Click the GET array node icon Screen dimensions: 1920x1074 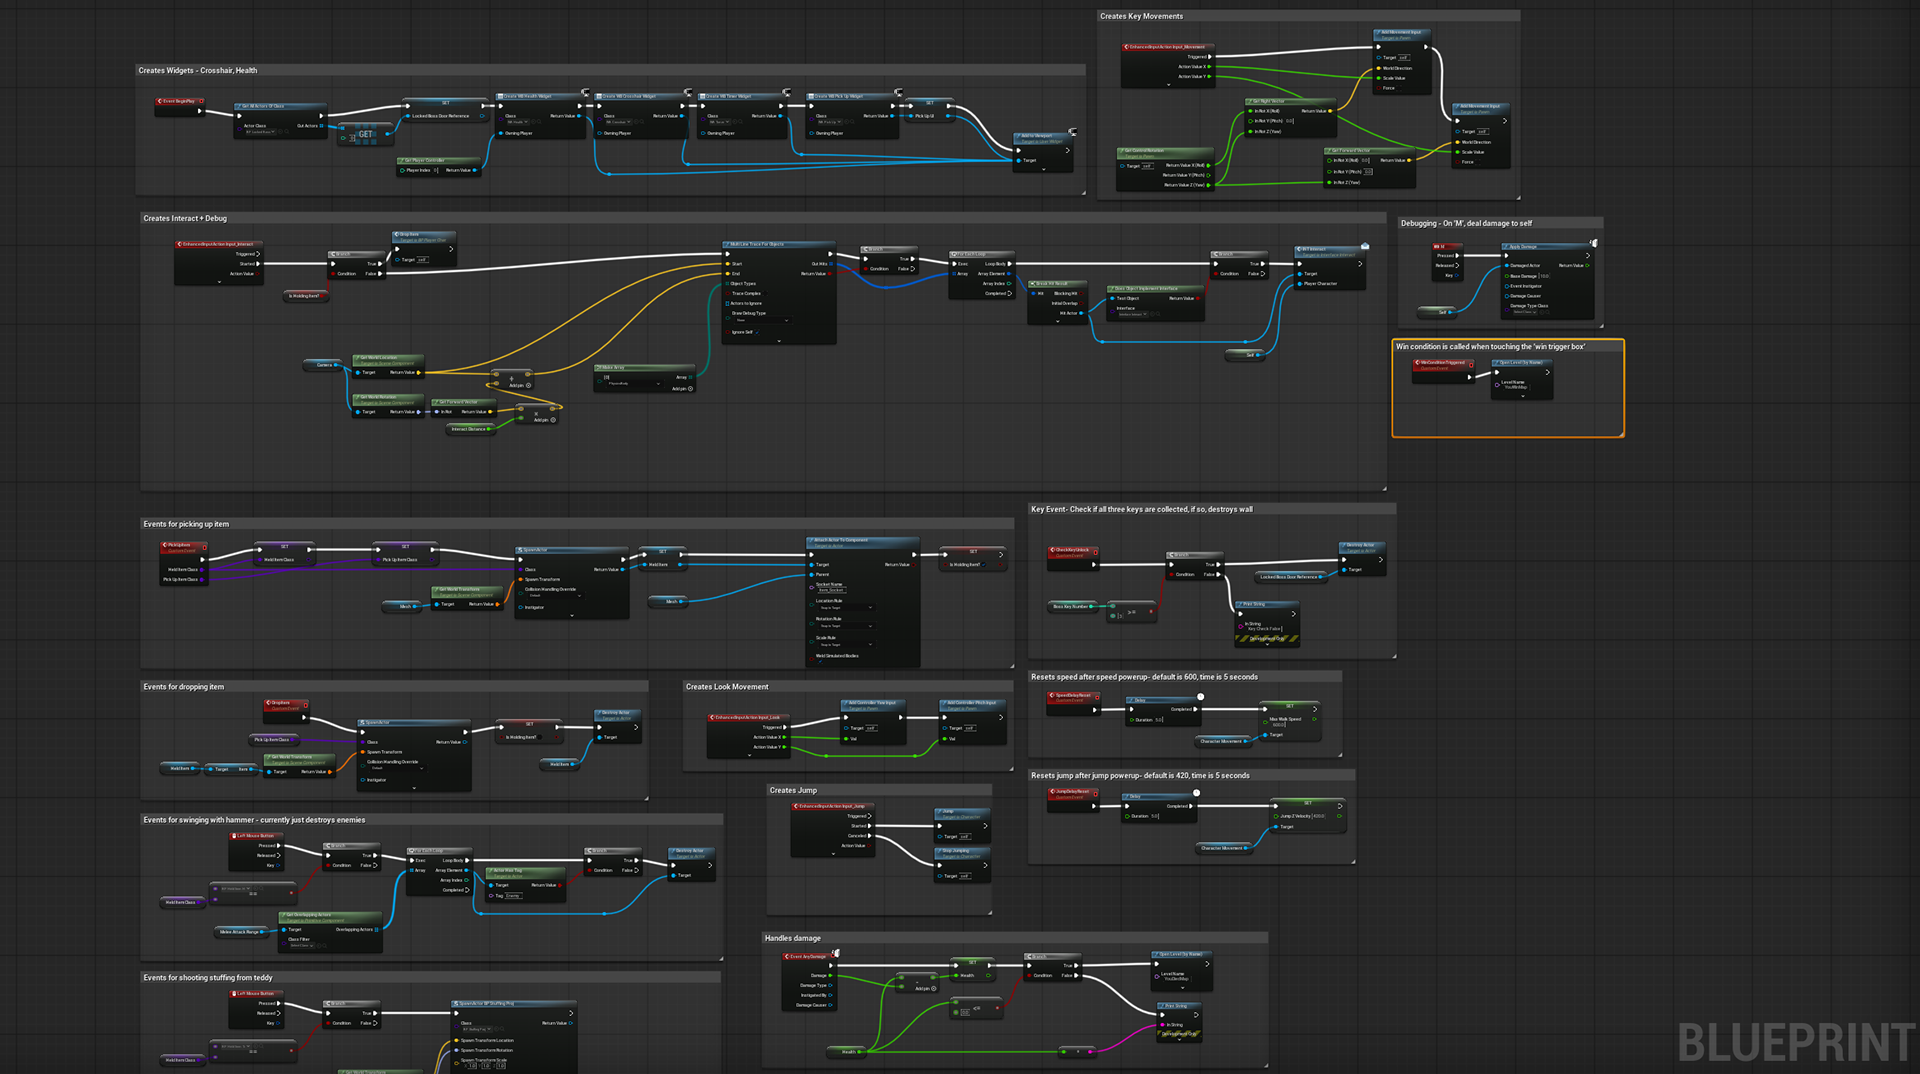(x=365, y=134)
